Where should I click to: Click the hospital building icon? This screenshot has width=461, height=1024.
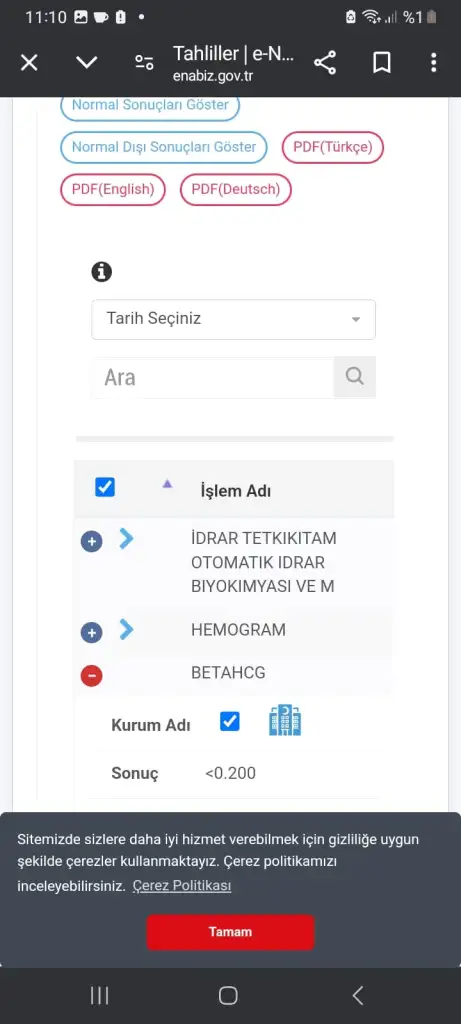tap(285, 721)
